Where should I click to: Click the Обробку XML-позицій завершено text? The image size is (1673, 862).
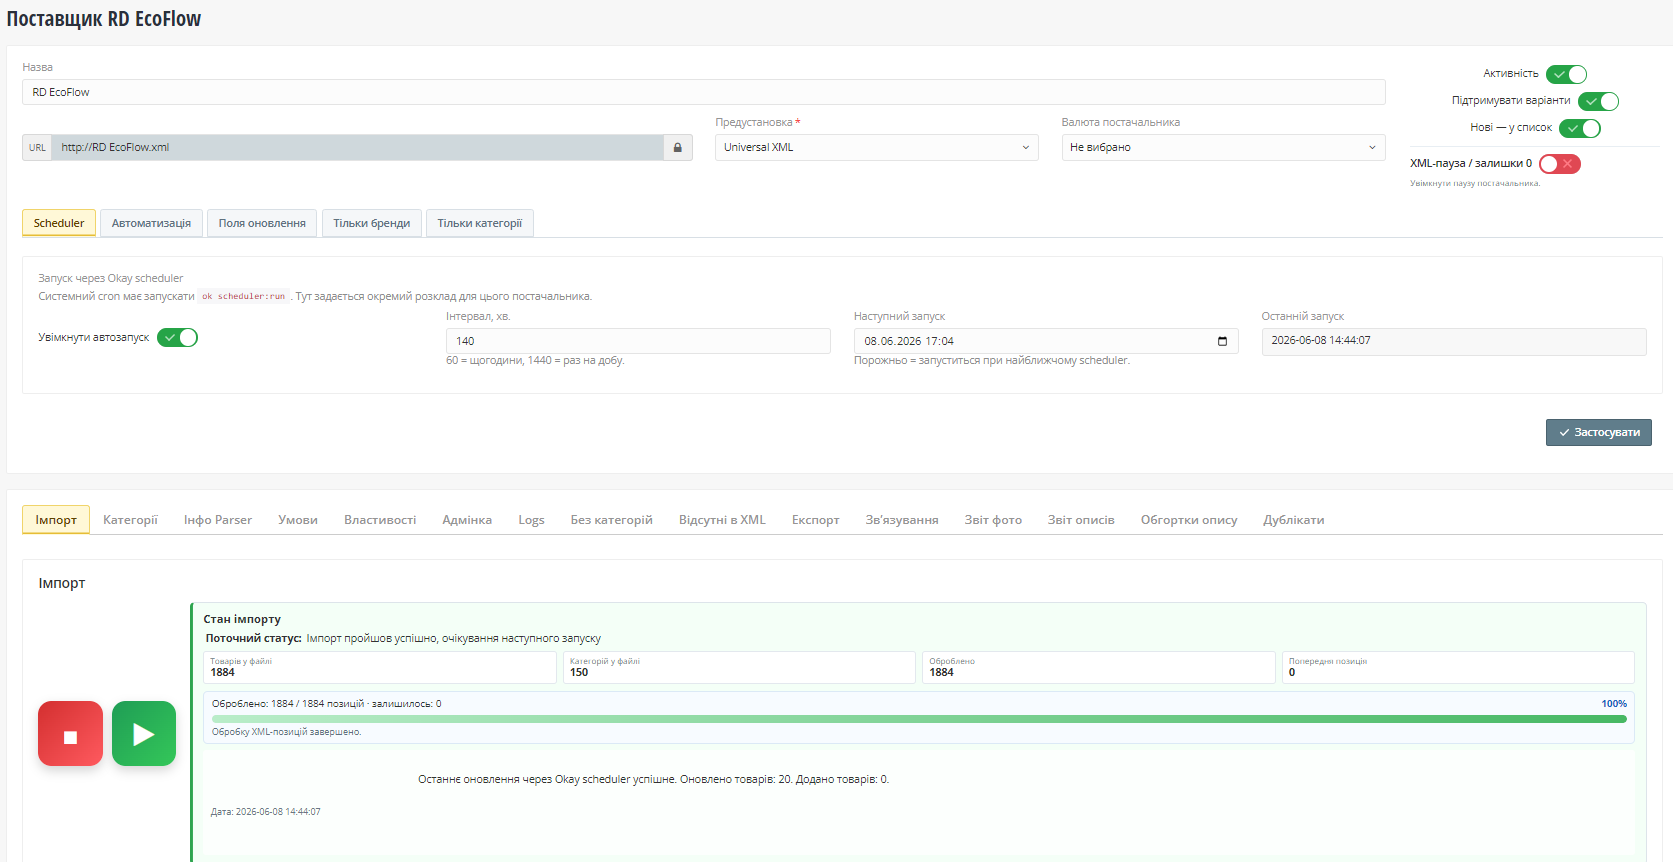(x=287, y=732)
